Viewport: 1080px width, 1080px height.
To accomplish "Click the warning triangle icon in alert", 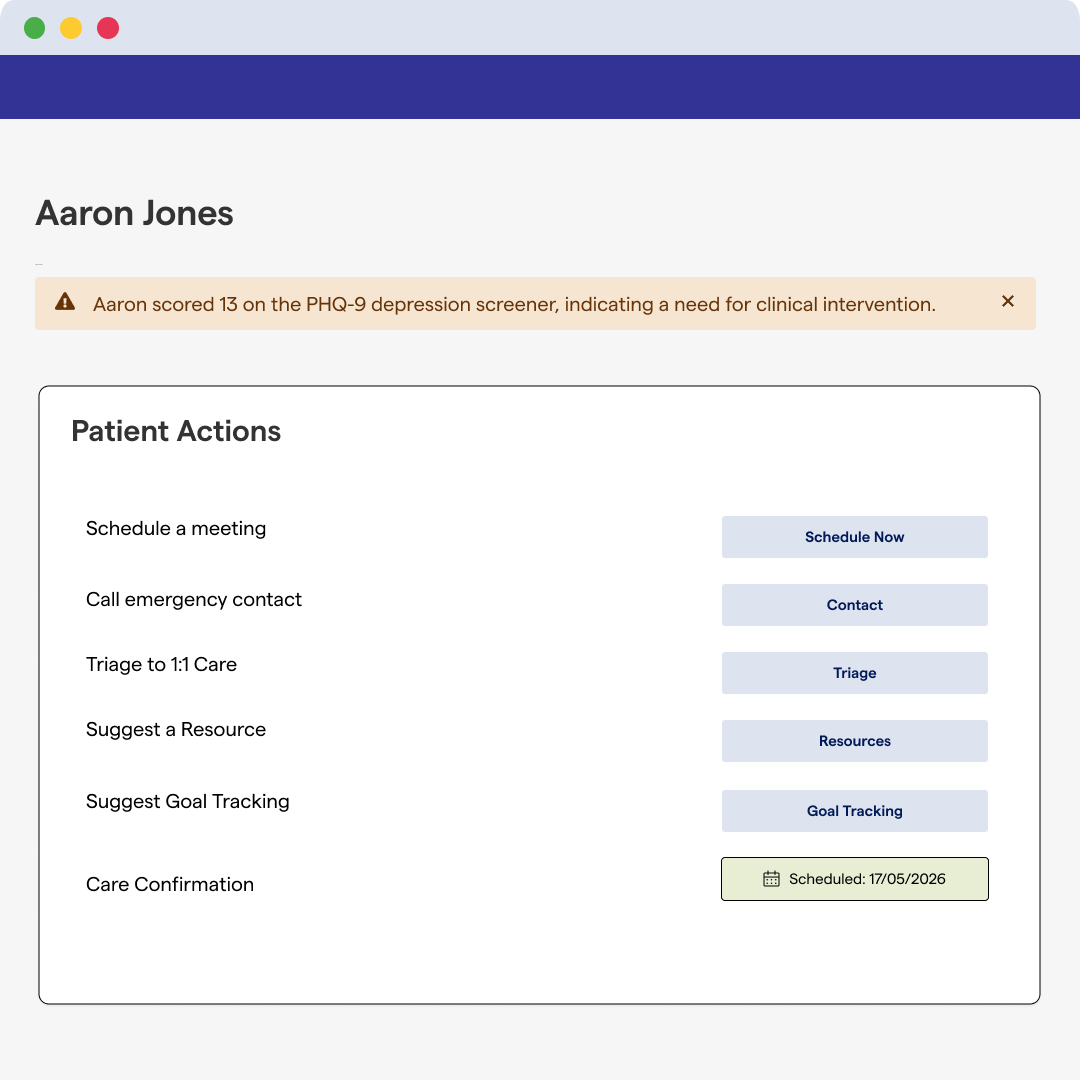I will tap(65, 302).
